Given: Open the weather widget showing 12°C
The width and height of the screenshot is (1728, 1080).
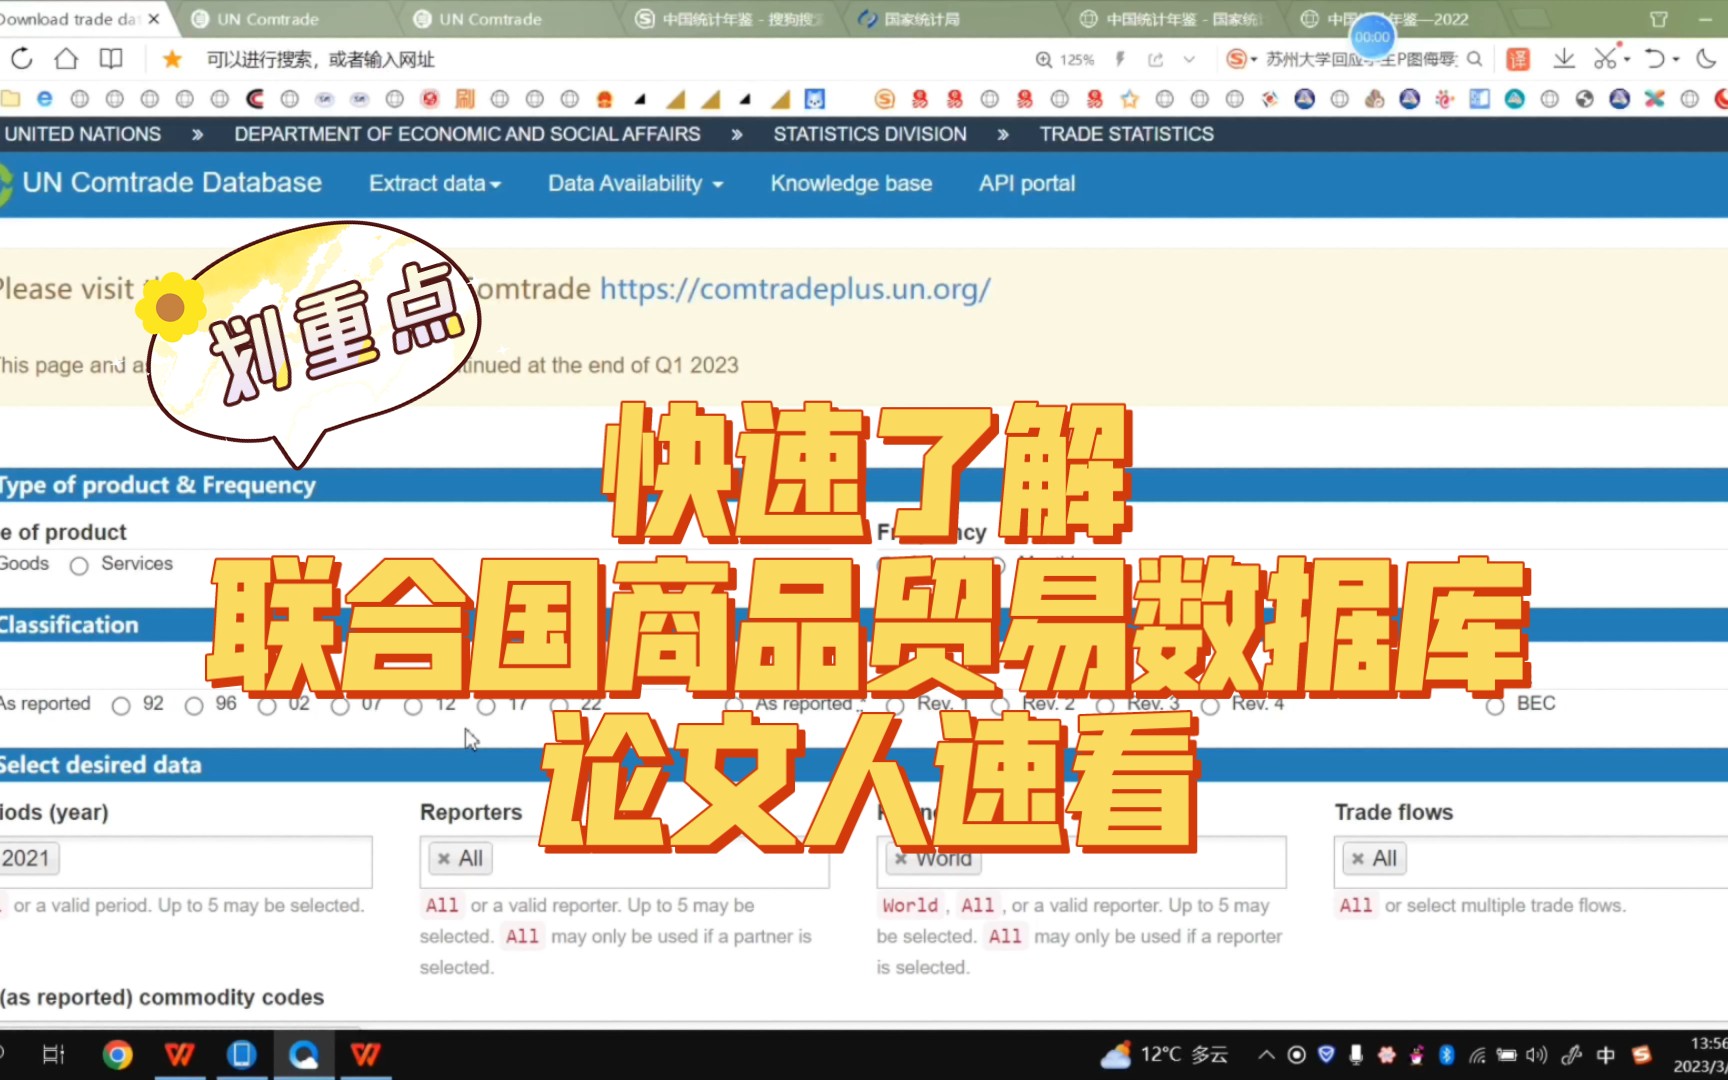Looking at the screenshot, I should tap(1164, 1054).
